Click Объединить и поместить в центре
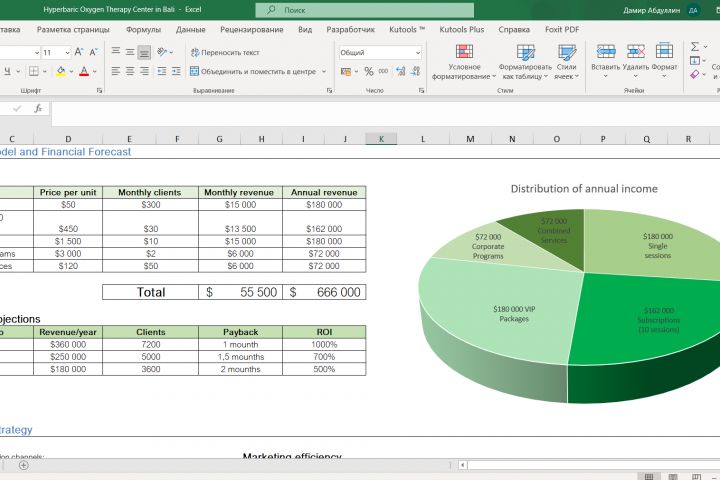This screenshot has height=480, width=720. coord(253,72)
